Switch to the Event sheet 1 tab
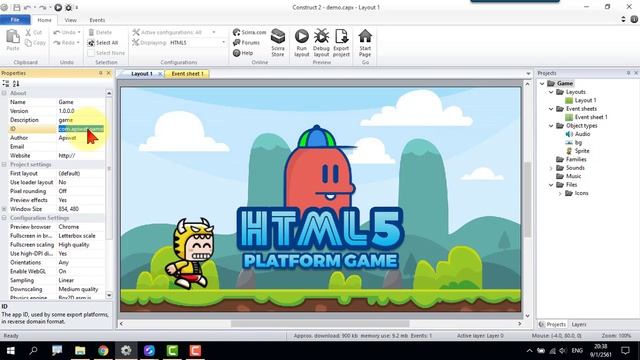Screen dimensions: 640x360 tap(187, 74)
